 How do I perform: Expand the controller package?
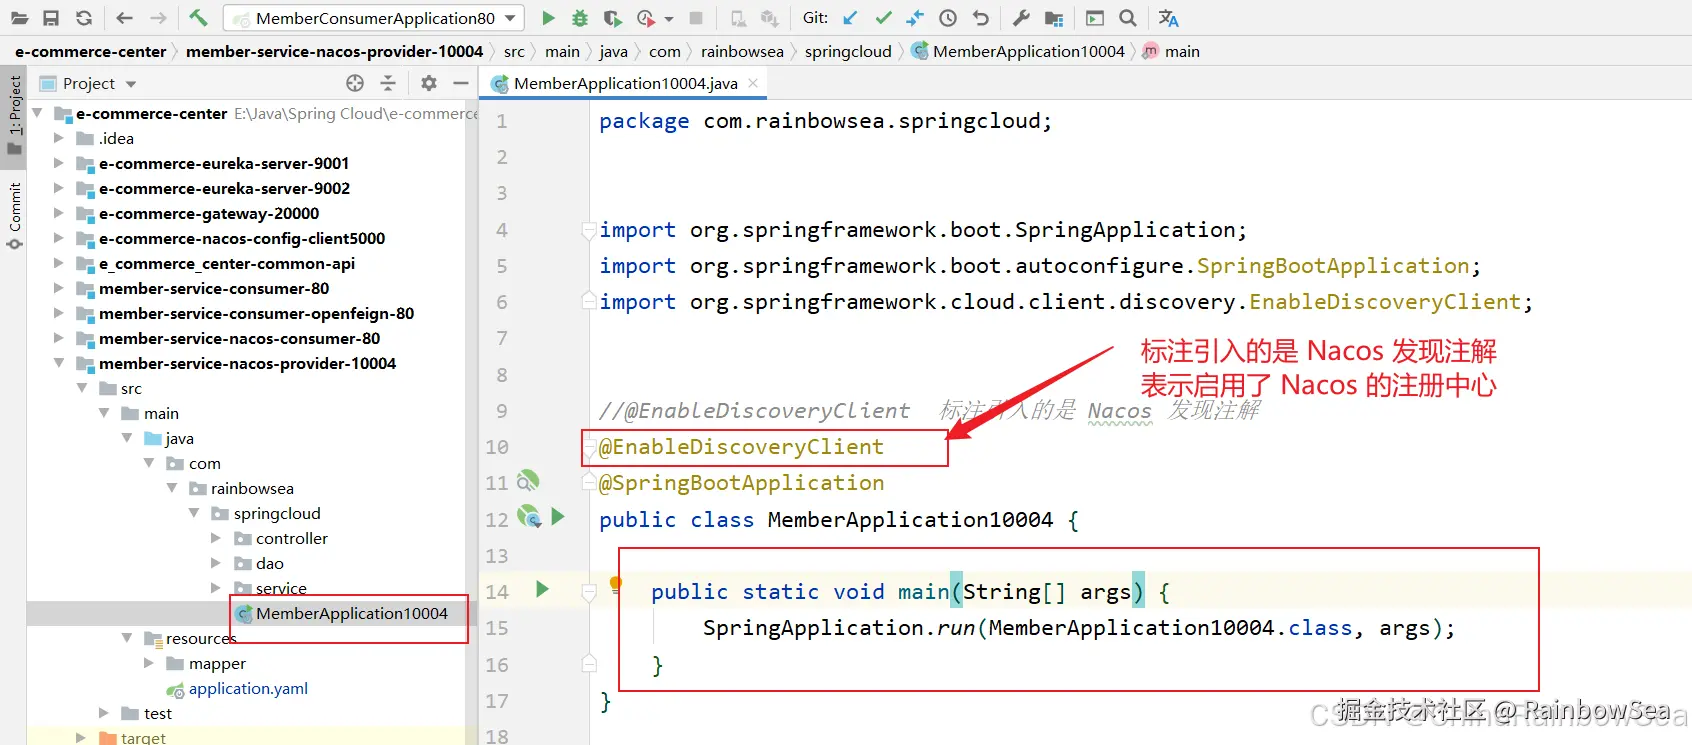point(216,538)
